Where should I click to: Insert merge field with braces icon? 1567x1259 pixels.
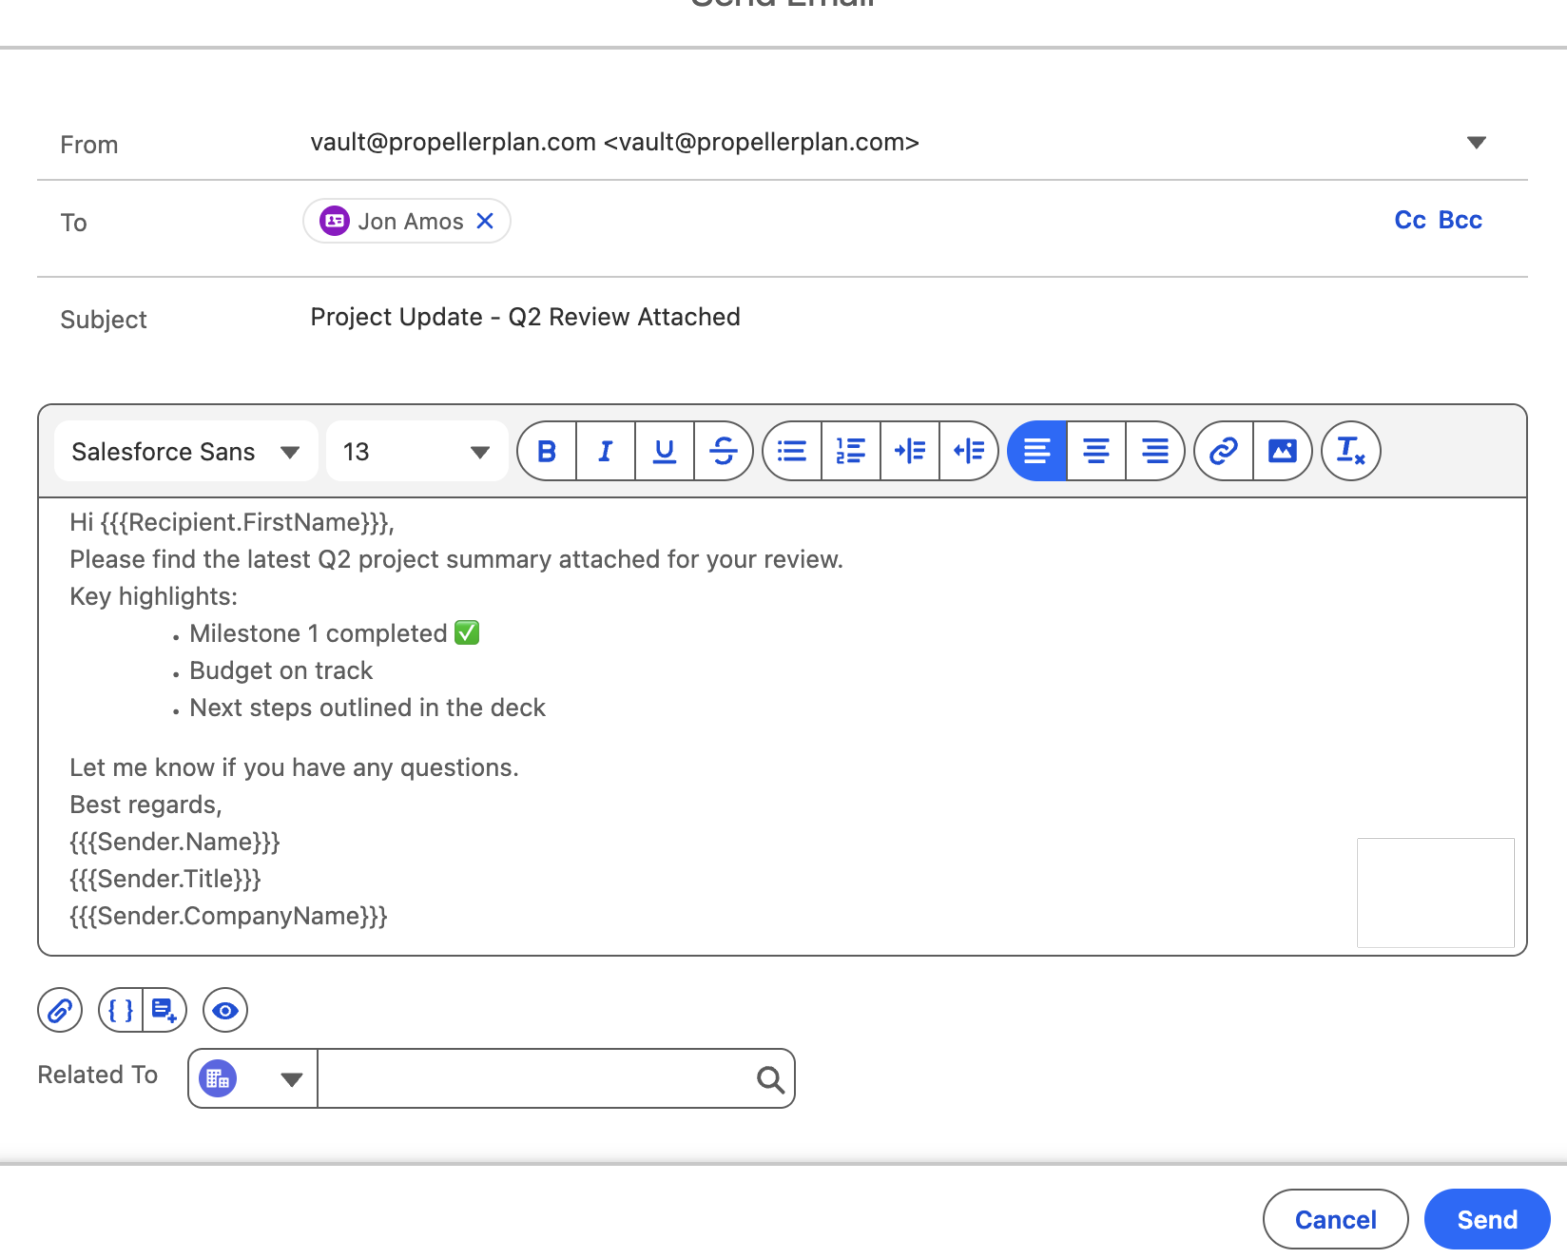(121, 1010)
